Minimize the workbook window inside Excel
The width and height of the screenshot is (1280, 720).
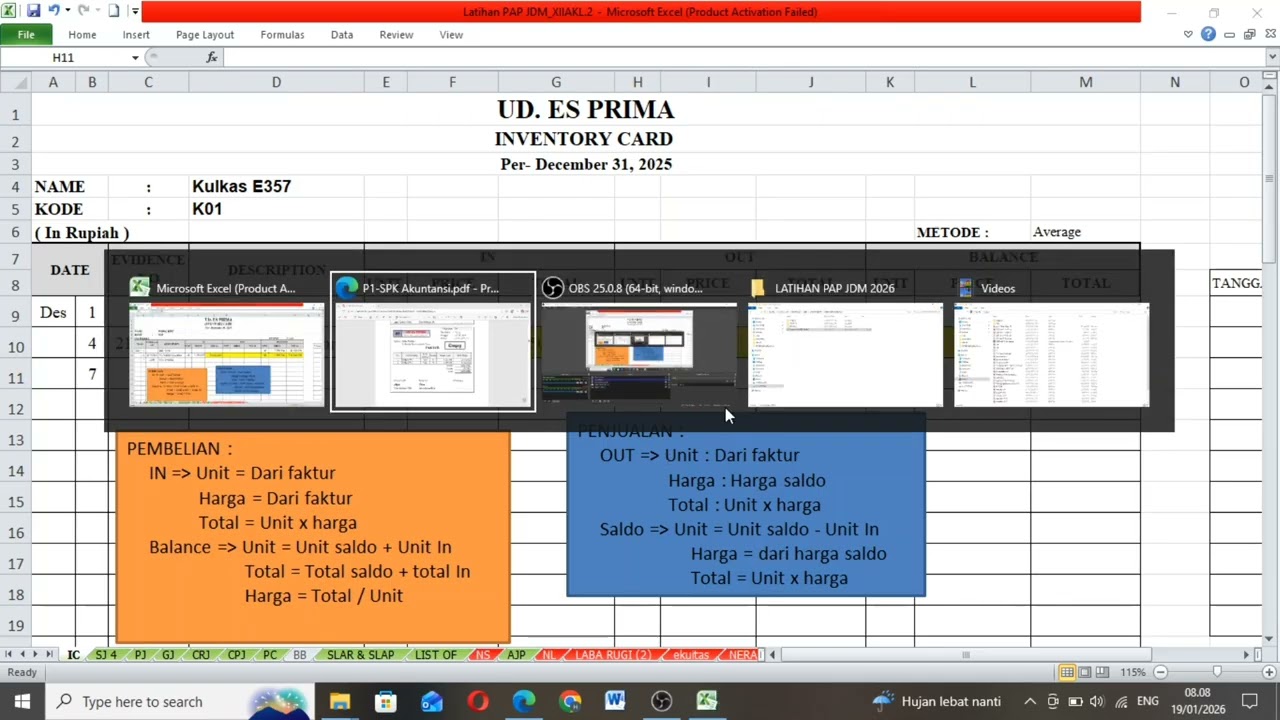coord(1229,34)
